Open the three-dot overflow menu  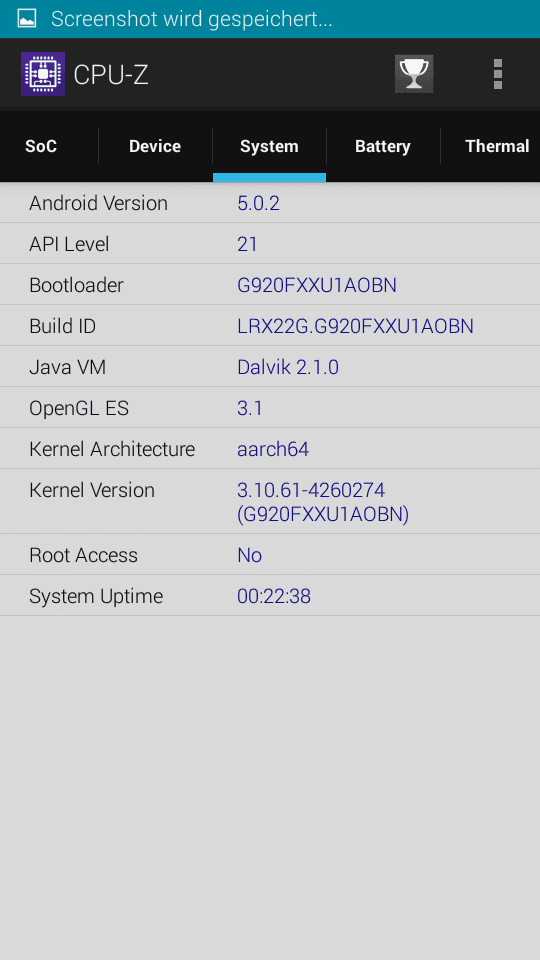click(x=498, y=74)
